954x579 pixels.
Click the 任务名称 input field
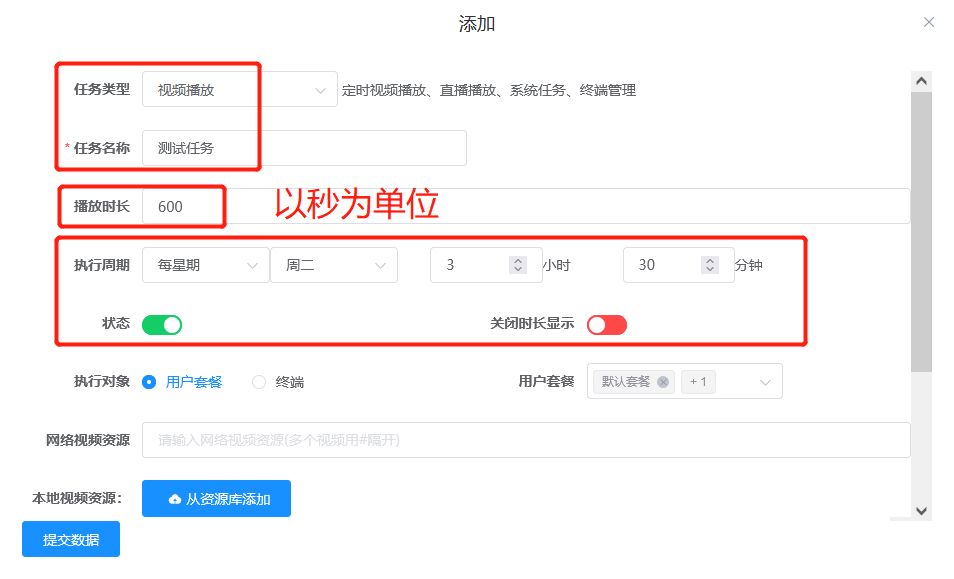tap(304, 148)
